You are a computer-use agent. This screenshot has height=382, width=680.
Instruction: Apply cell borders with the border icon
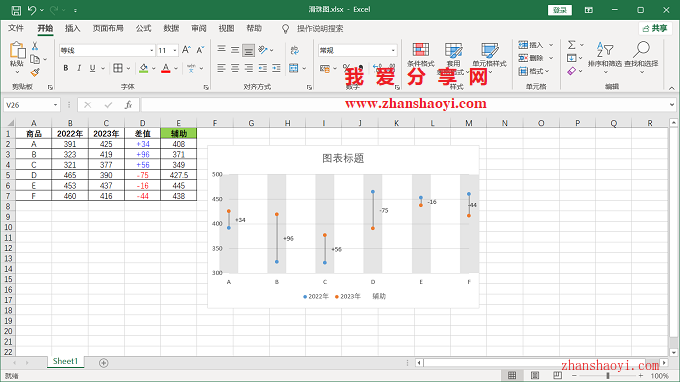pos(118,68)
